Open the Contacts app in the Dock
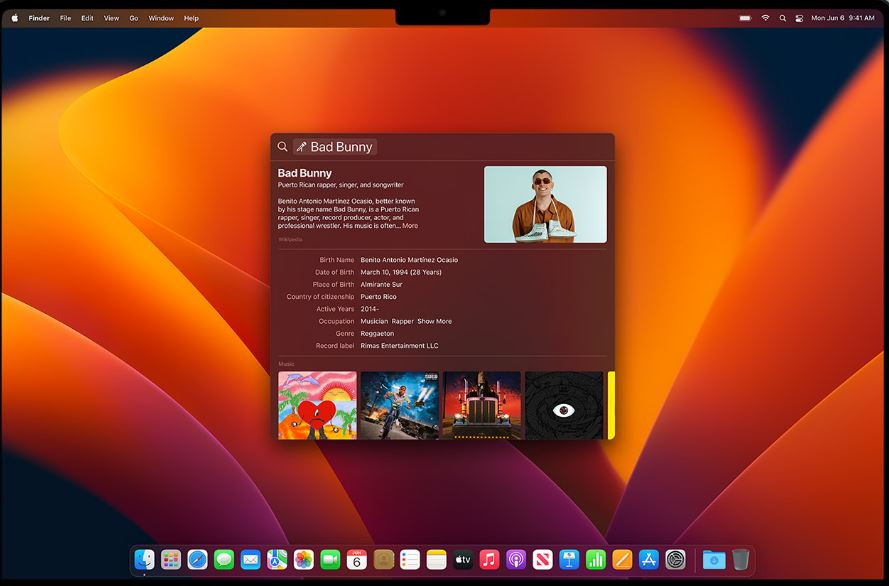Viewport: 889px width, 586px height. click(383, 560)
